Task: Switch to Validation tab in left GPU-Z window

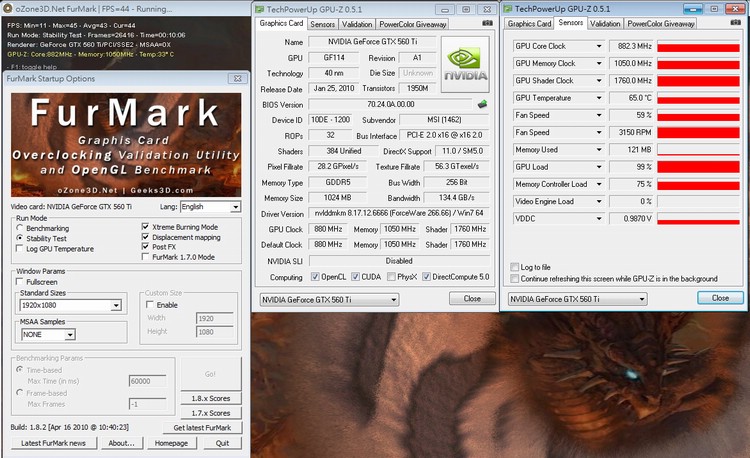Action: point(357,24)
